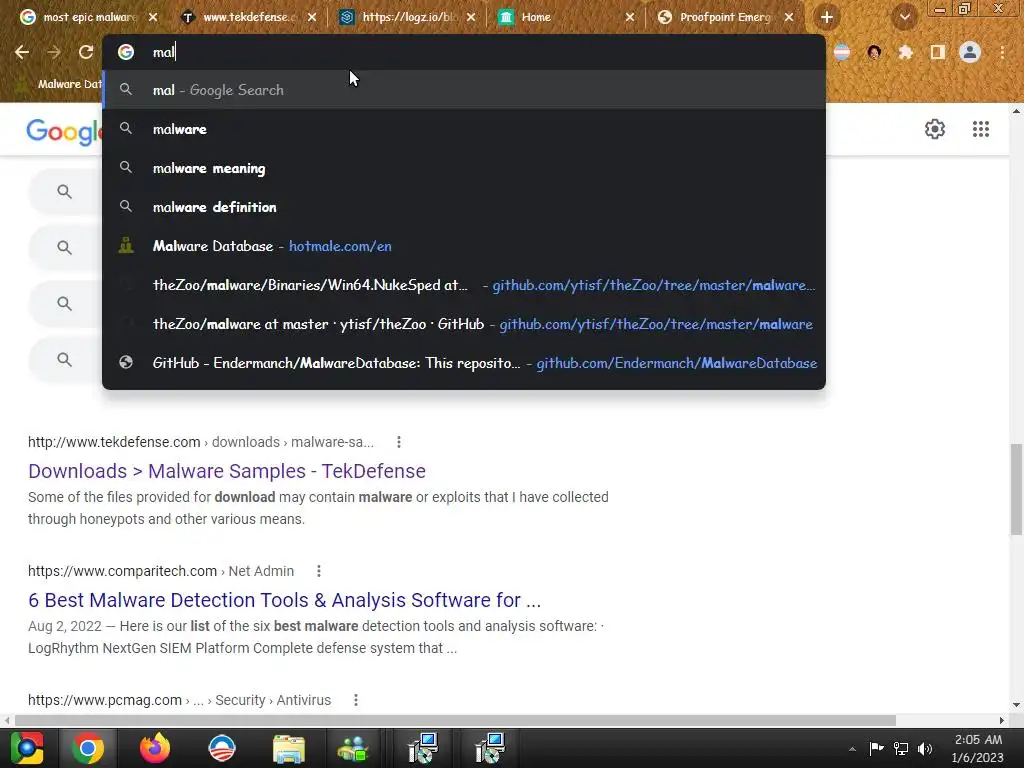This screenshot has width=1024, height=768.
Task: Open a new browser tab
Action: pos(827,18)
